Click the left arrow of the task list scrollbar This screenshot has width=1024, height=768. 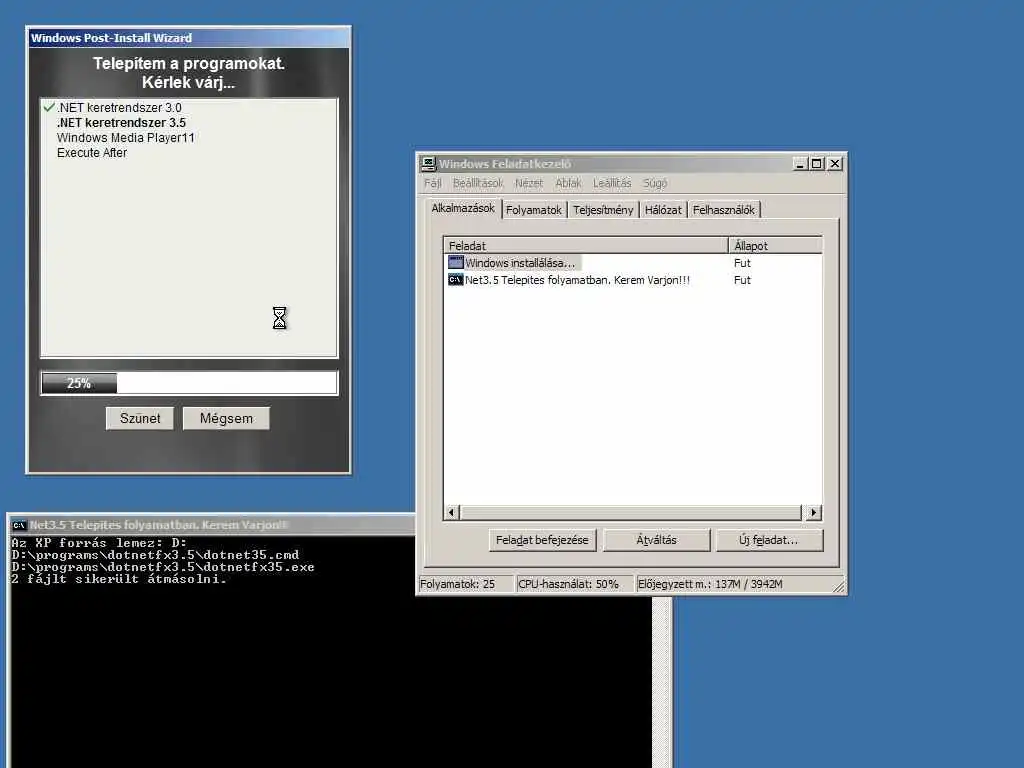pos(451,513)
